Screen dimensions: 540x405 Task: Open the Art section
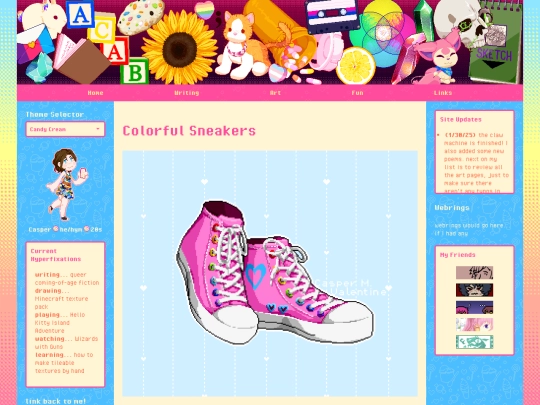276,93
